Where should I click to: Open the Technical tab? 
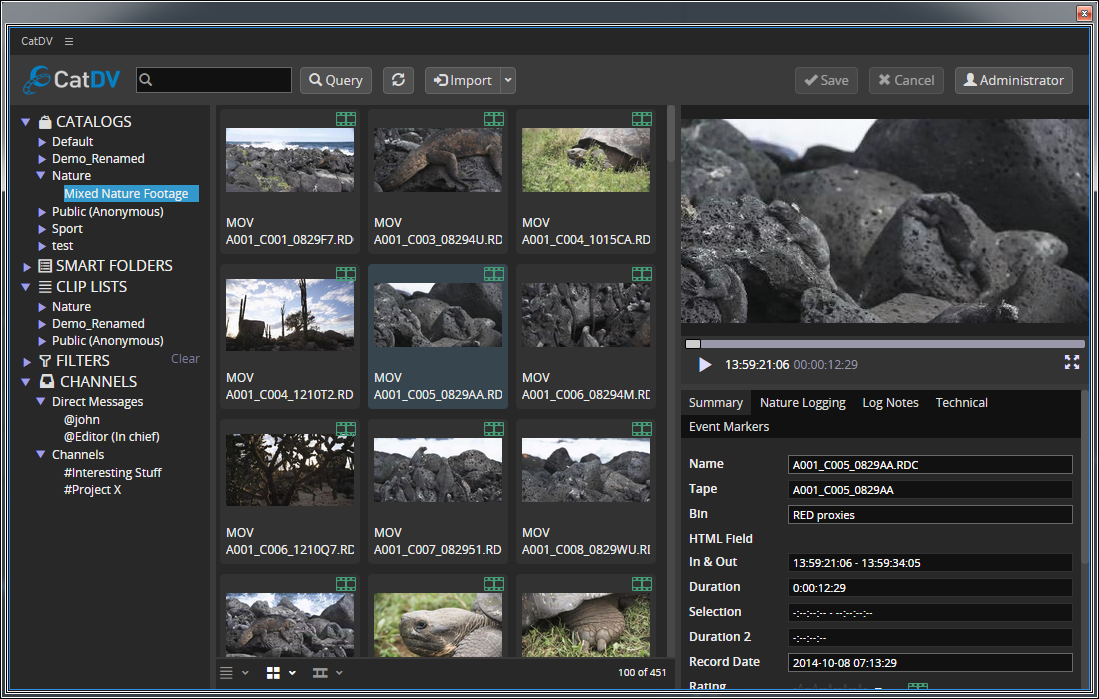961,403
